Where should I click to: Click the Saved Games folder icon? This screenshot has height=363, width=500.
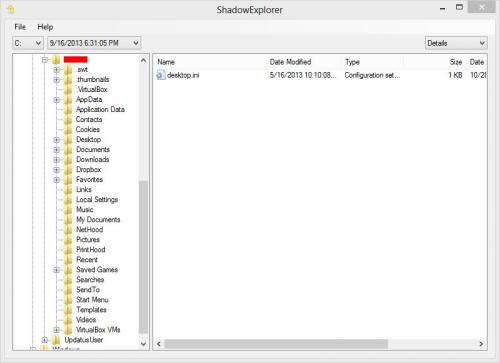[x=68, y=270]
